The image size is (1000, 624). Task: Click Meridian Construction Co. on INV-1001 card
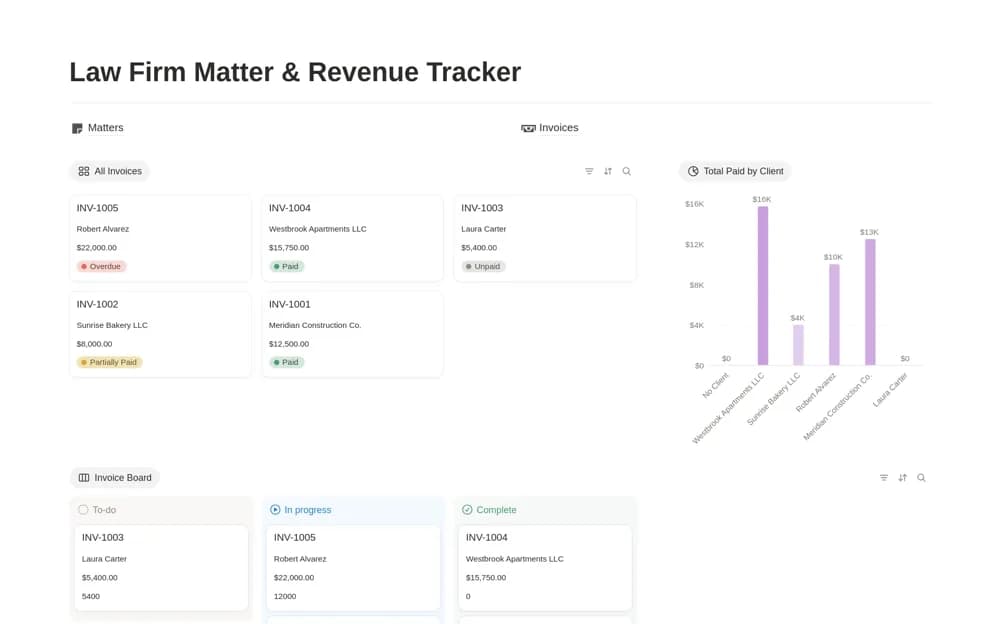point(315,325)
